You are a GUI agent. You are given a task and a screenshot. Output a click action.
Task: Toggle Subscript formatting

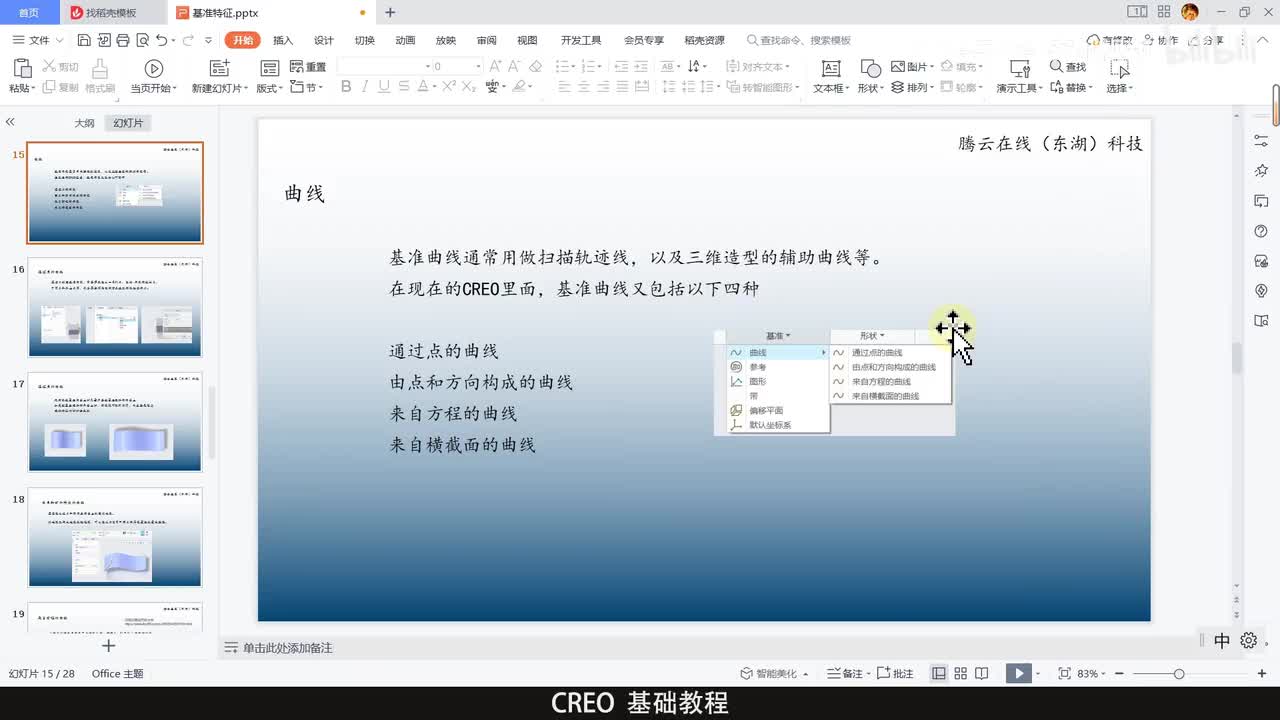(x=468, y=87)
